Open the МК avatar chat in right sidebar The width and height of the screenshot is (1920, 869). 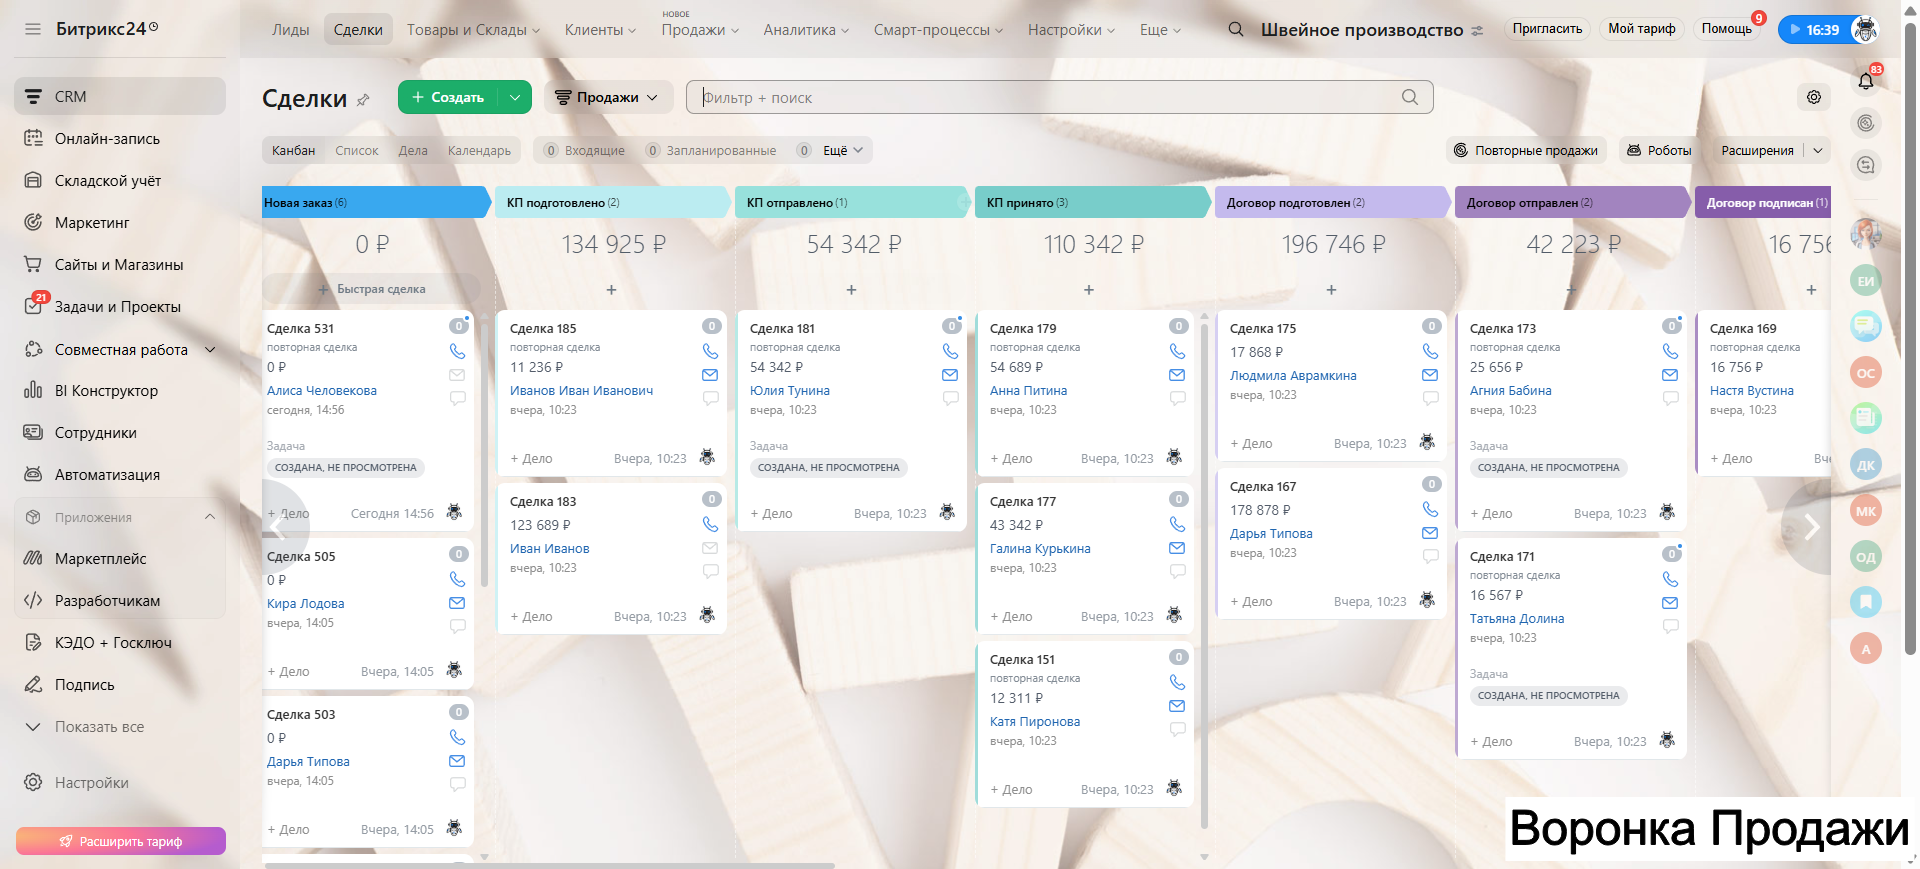pyautogui.click(x=1866, y=511)
